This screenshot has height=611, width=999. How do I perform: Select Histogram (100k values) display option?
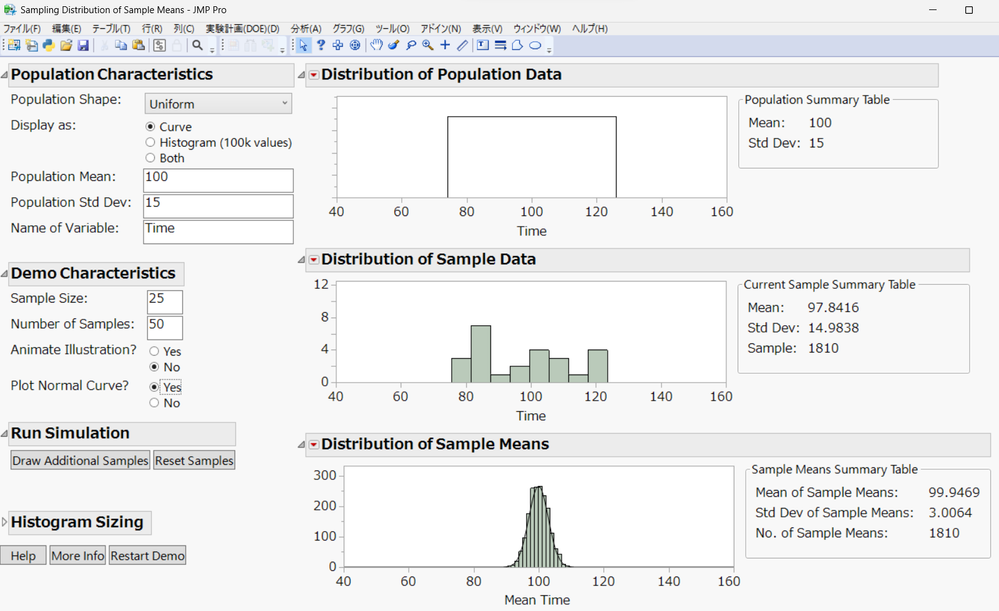tap(151, 143)
